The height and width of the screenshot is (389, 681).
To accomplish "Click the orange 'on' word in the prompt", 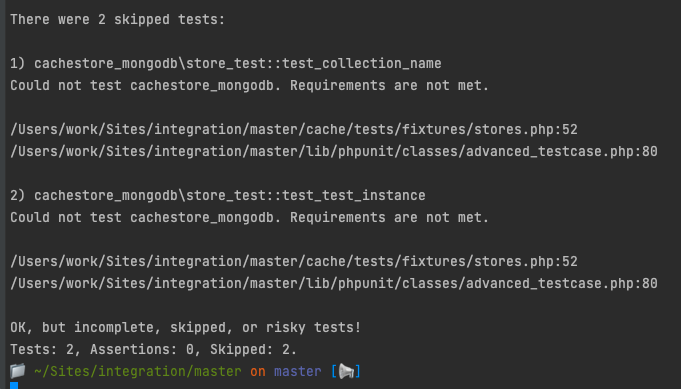I will pyautogui.click(x=258, y=372).
